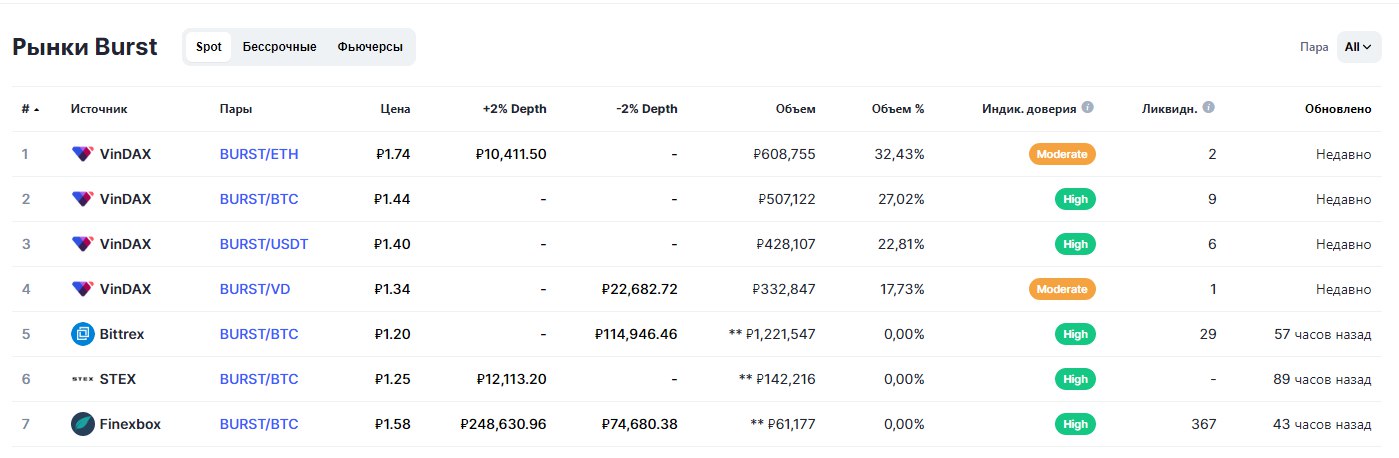The image size is (1399, 458).
Task: Click the depth value ₽12,113.20
Action: tap(511, 379)
